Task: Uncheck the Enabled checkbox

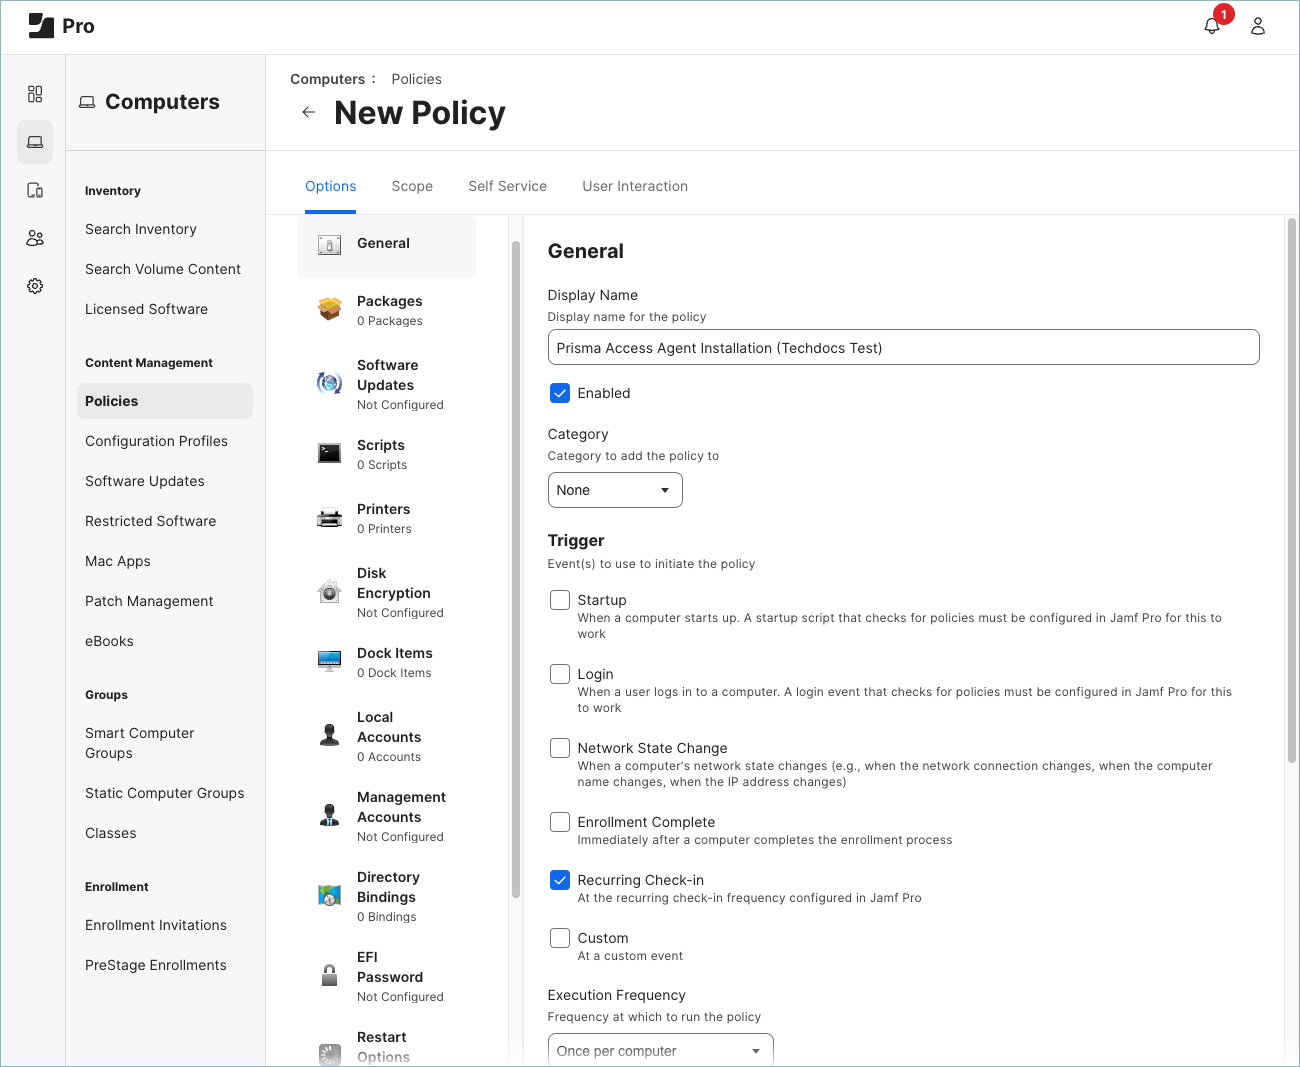Action: (560, 393)
